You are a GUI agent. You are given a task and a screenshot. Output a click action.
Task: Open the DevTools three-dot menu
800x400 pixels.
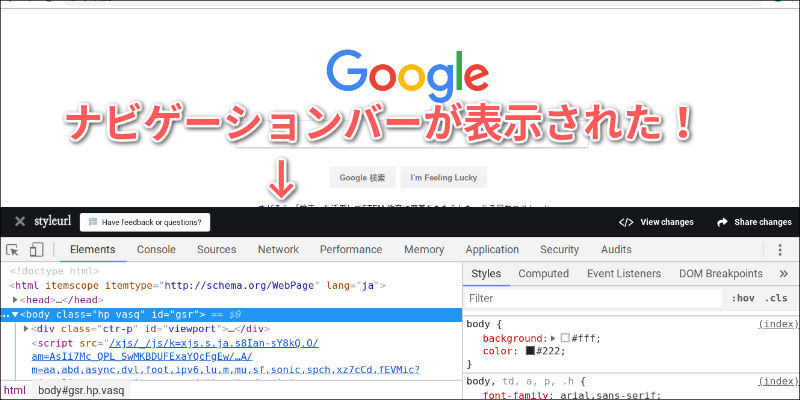point(780,250)
